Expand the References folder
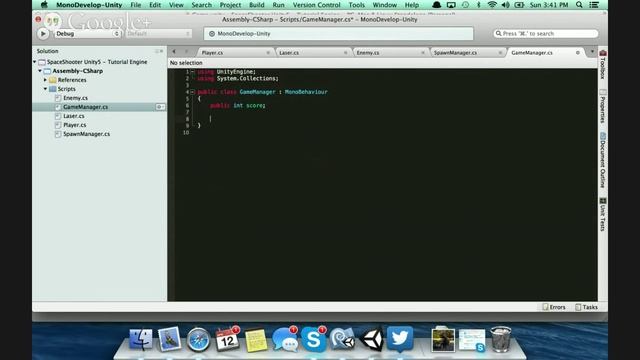 click(x=45, y=80)
